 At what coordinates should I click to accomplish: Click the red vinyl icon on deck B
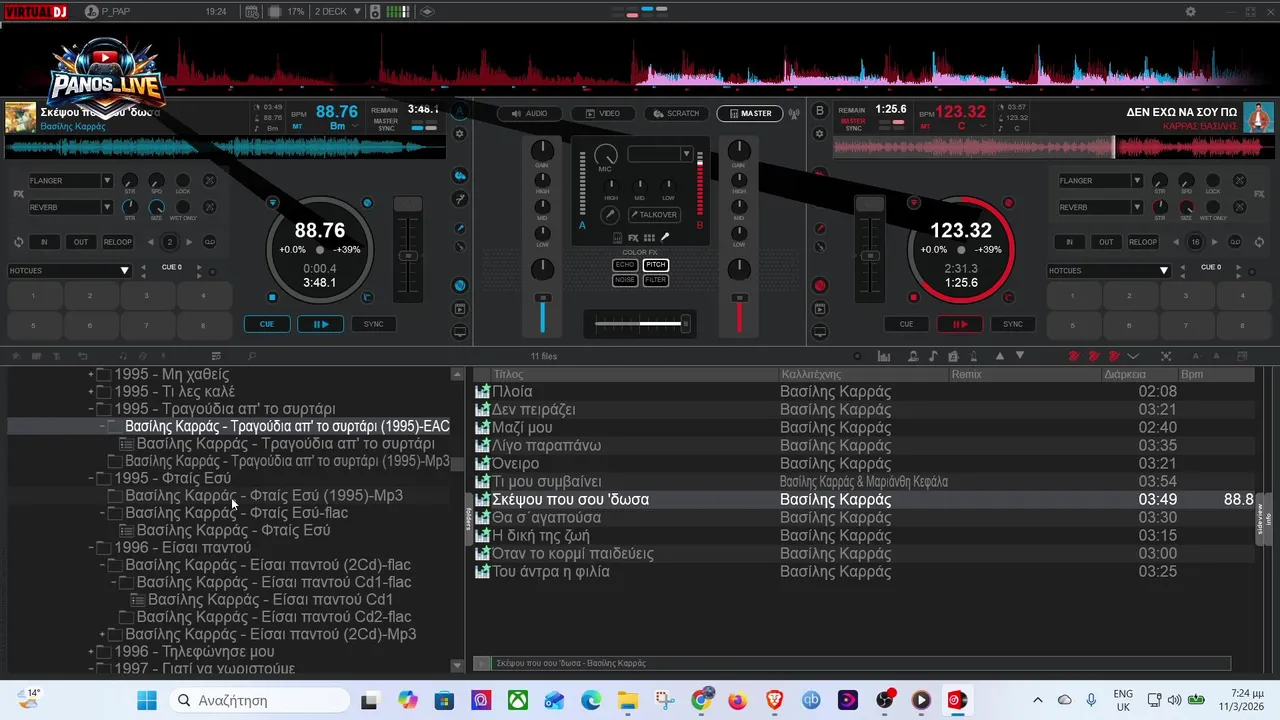coord(820,285)
